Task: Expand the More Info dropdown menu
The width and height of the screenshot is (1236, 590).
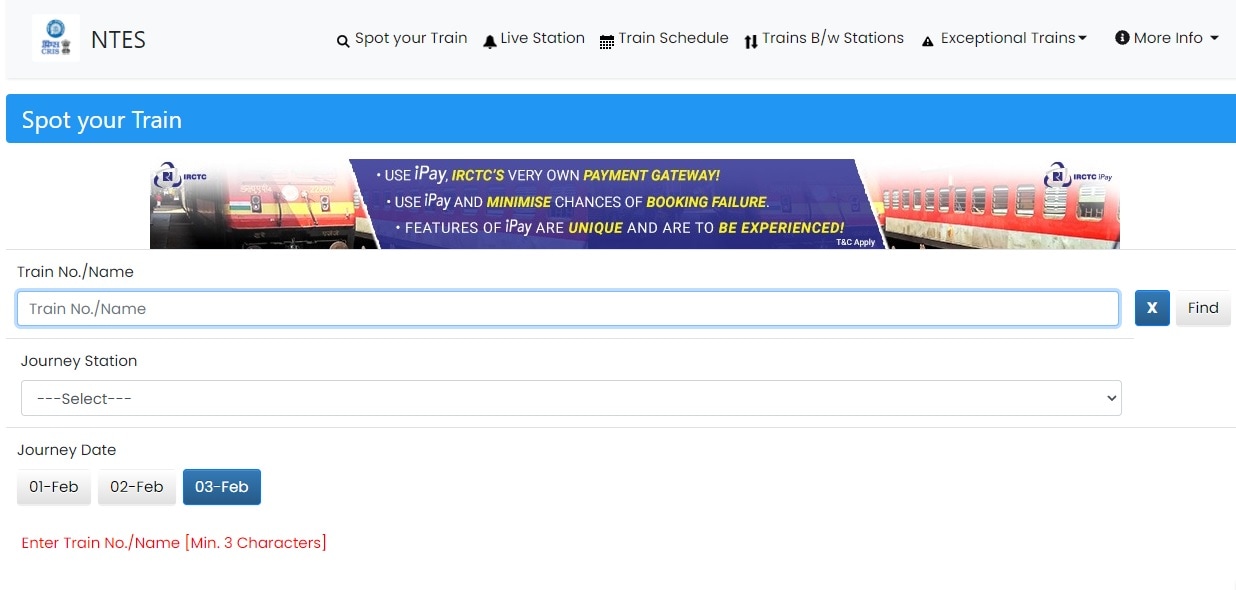Action: pyautogui.click(x=1167, y=38)
